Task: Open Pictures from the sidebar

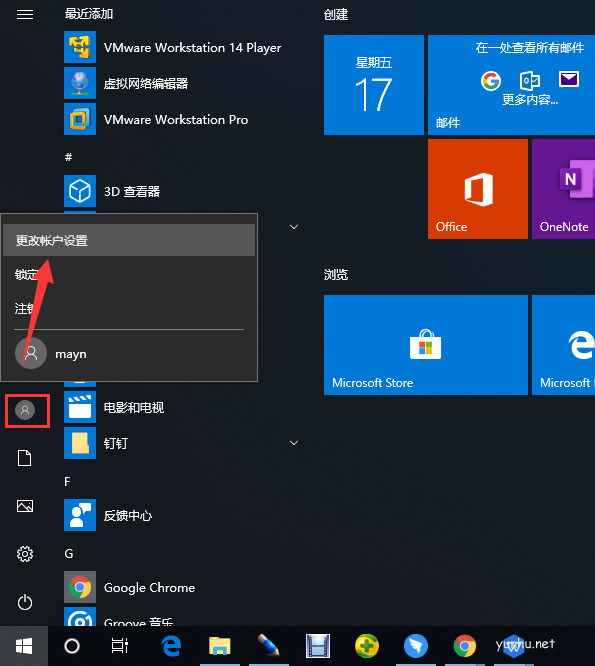Action: pyautogui.click(x=25, y=506)
